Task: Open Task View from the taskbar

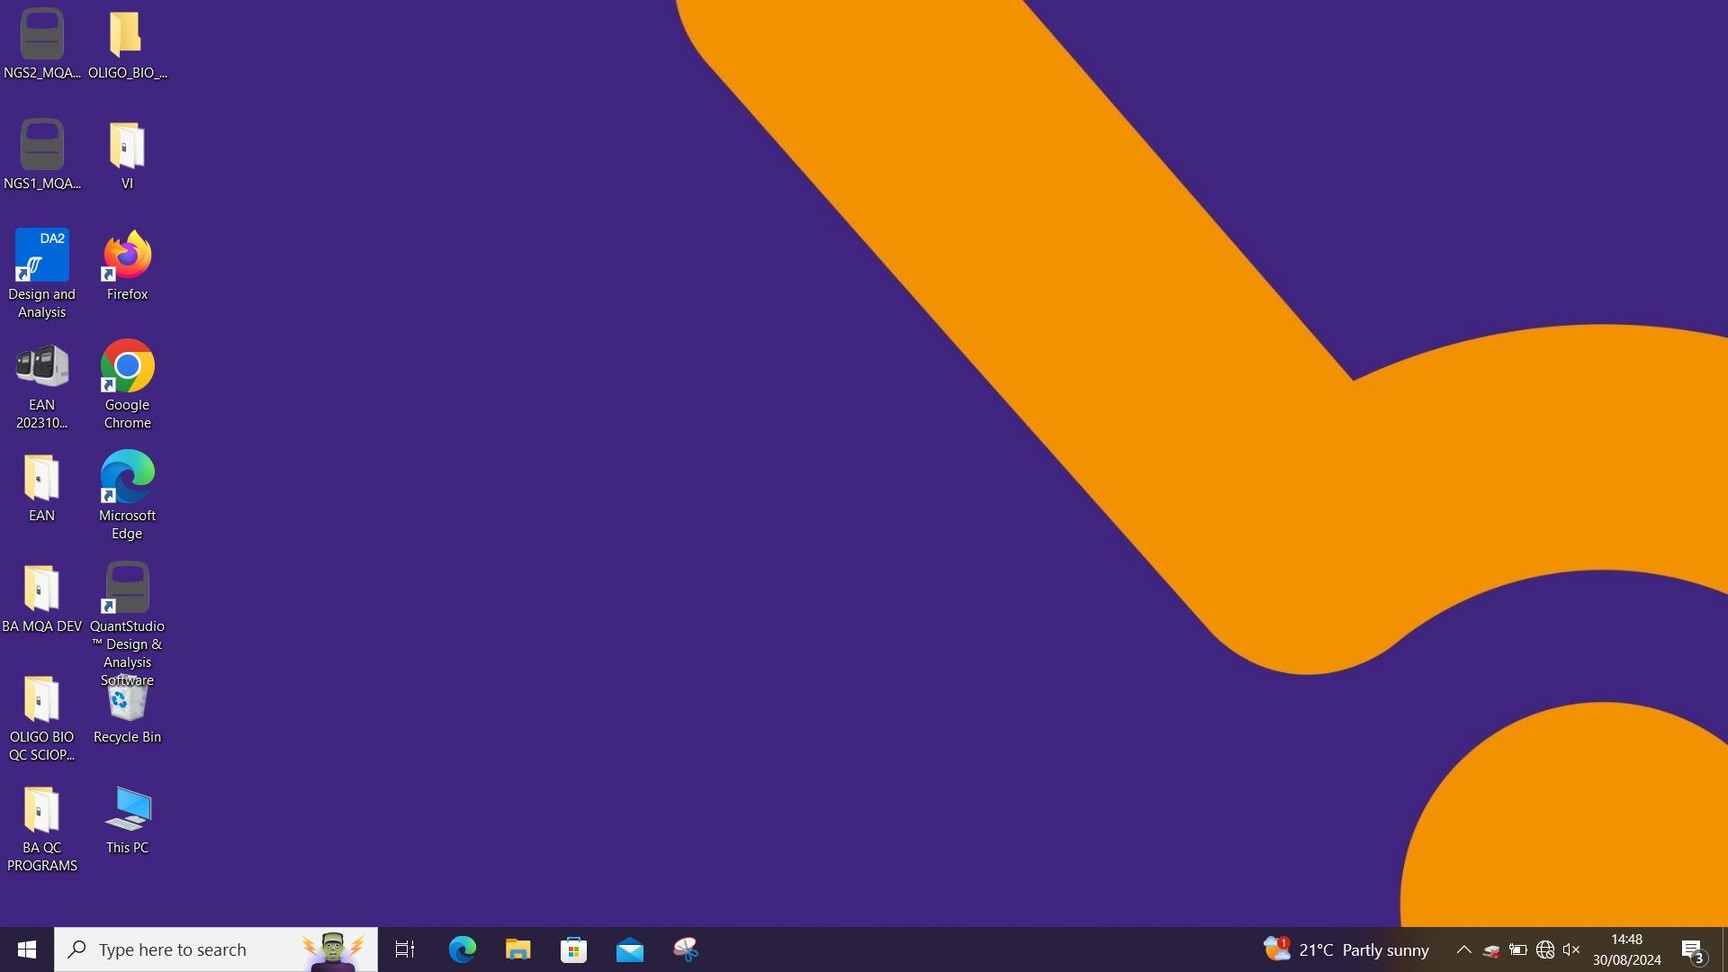Action: click(405, 949)
